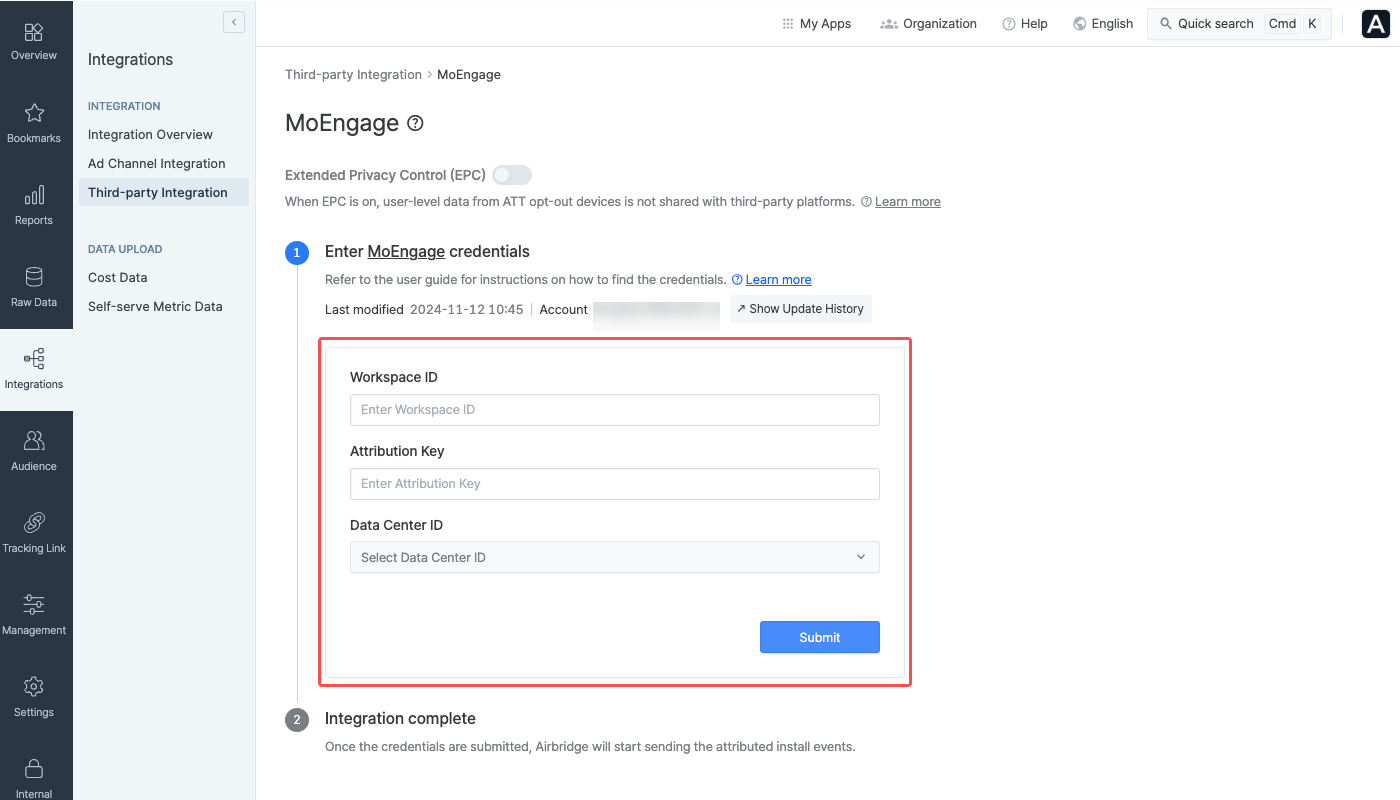The width and height of the screenshot is (1400, 800).
Task: Open the My Apps grid menu
Action: point(816,24)
